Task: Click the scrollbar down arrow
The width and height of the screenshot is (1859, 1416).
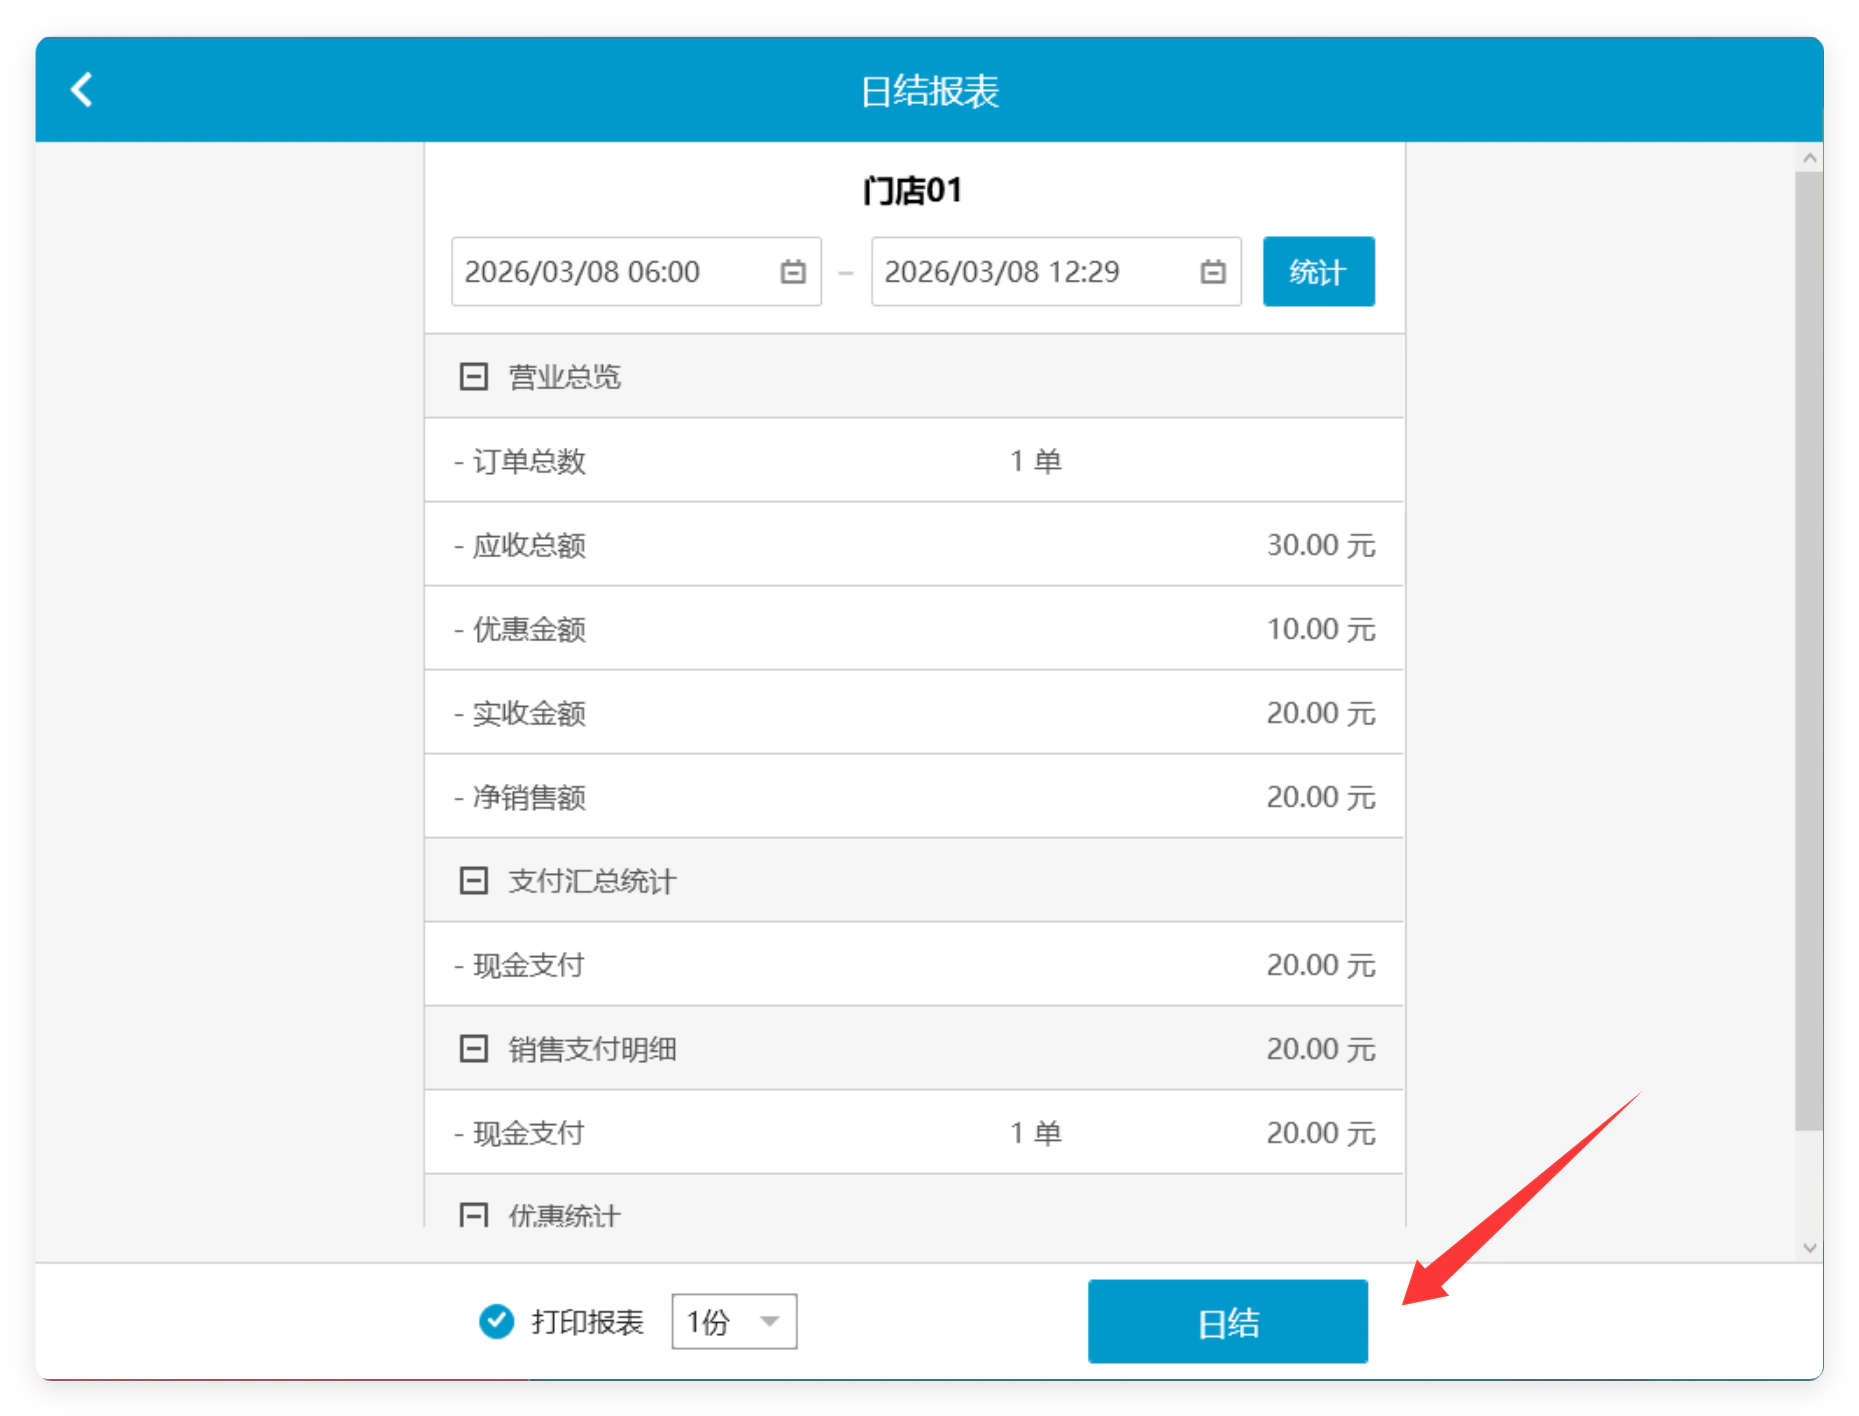Action: pos(1808,1247)
